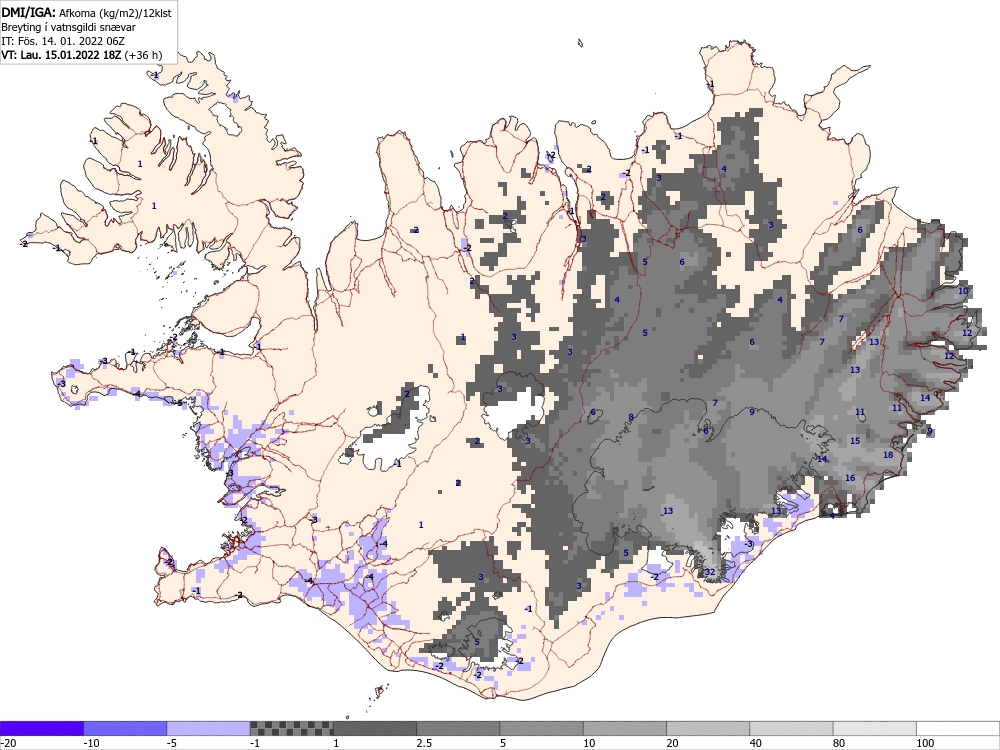Pick the gray 5 to 10 legend swatch
The image size is (1000, 750).
tap(541, 728)
